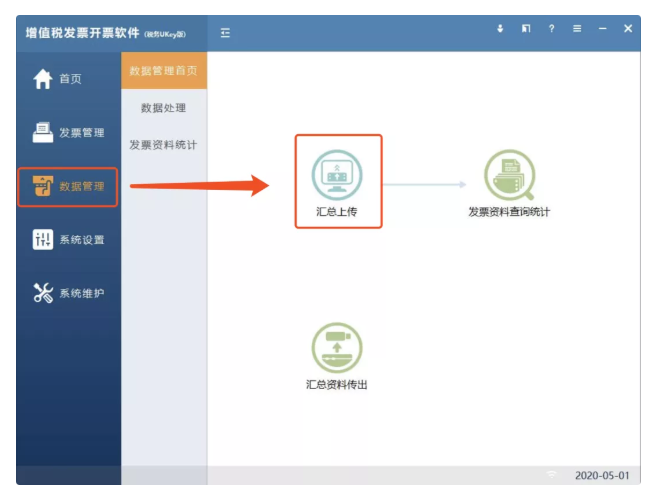Select the 数据管理首页 tab

(x=163, y=70)
